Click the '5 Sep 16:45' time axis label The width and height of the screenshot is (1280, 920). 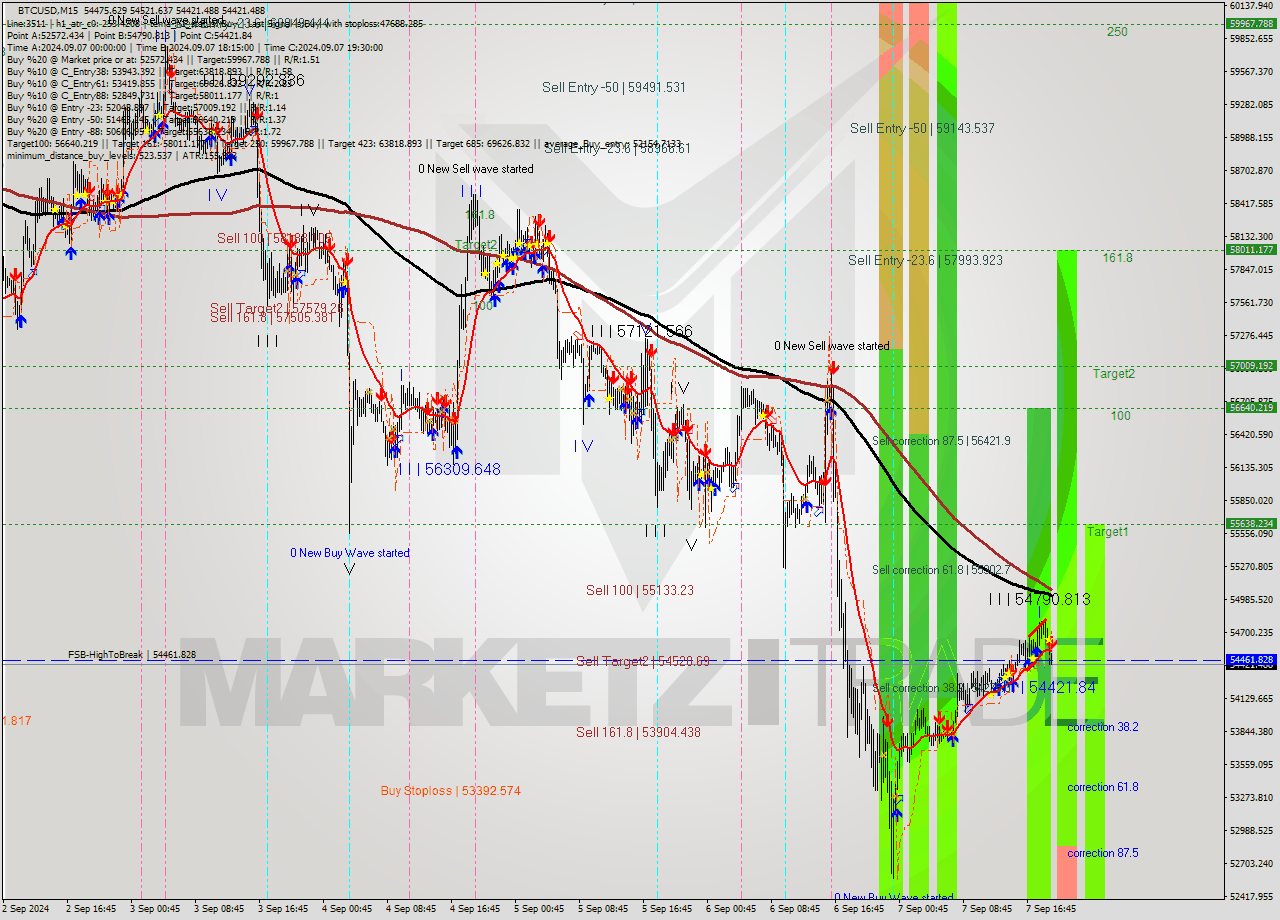point(667,910)
